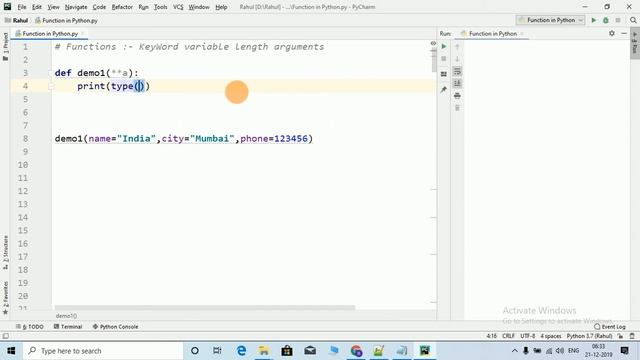This screenshot has width=640, height=360.
Task: Click the Type here to search box
Action: [x=102, y=351]
